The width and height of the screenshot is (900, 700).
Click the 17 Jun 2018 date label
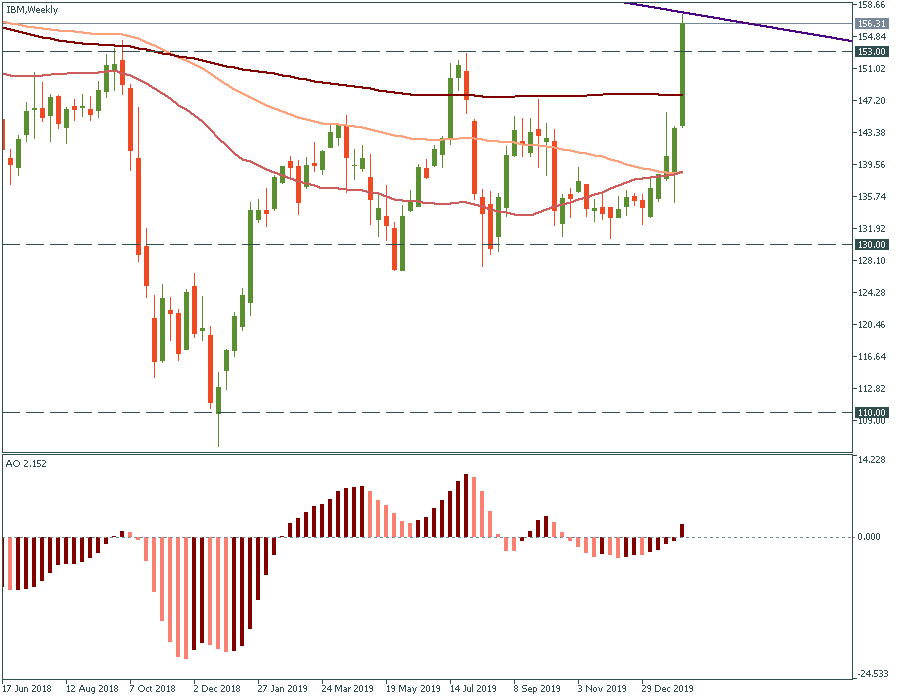(28, 689)
